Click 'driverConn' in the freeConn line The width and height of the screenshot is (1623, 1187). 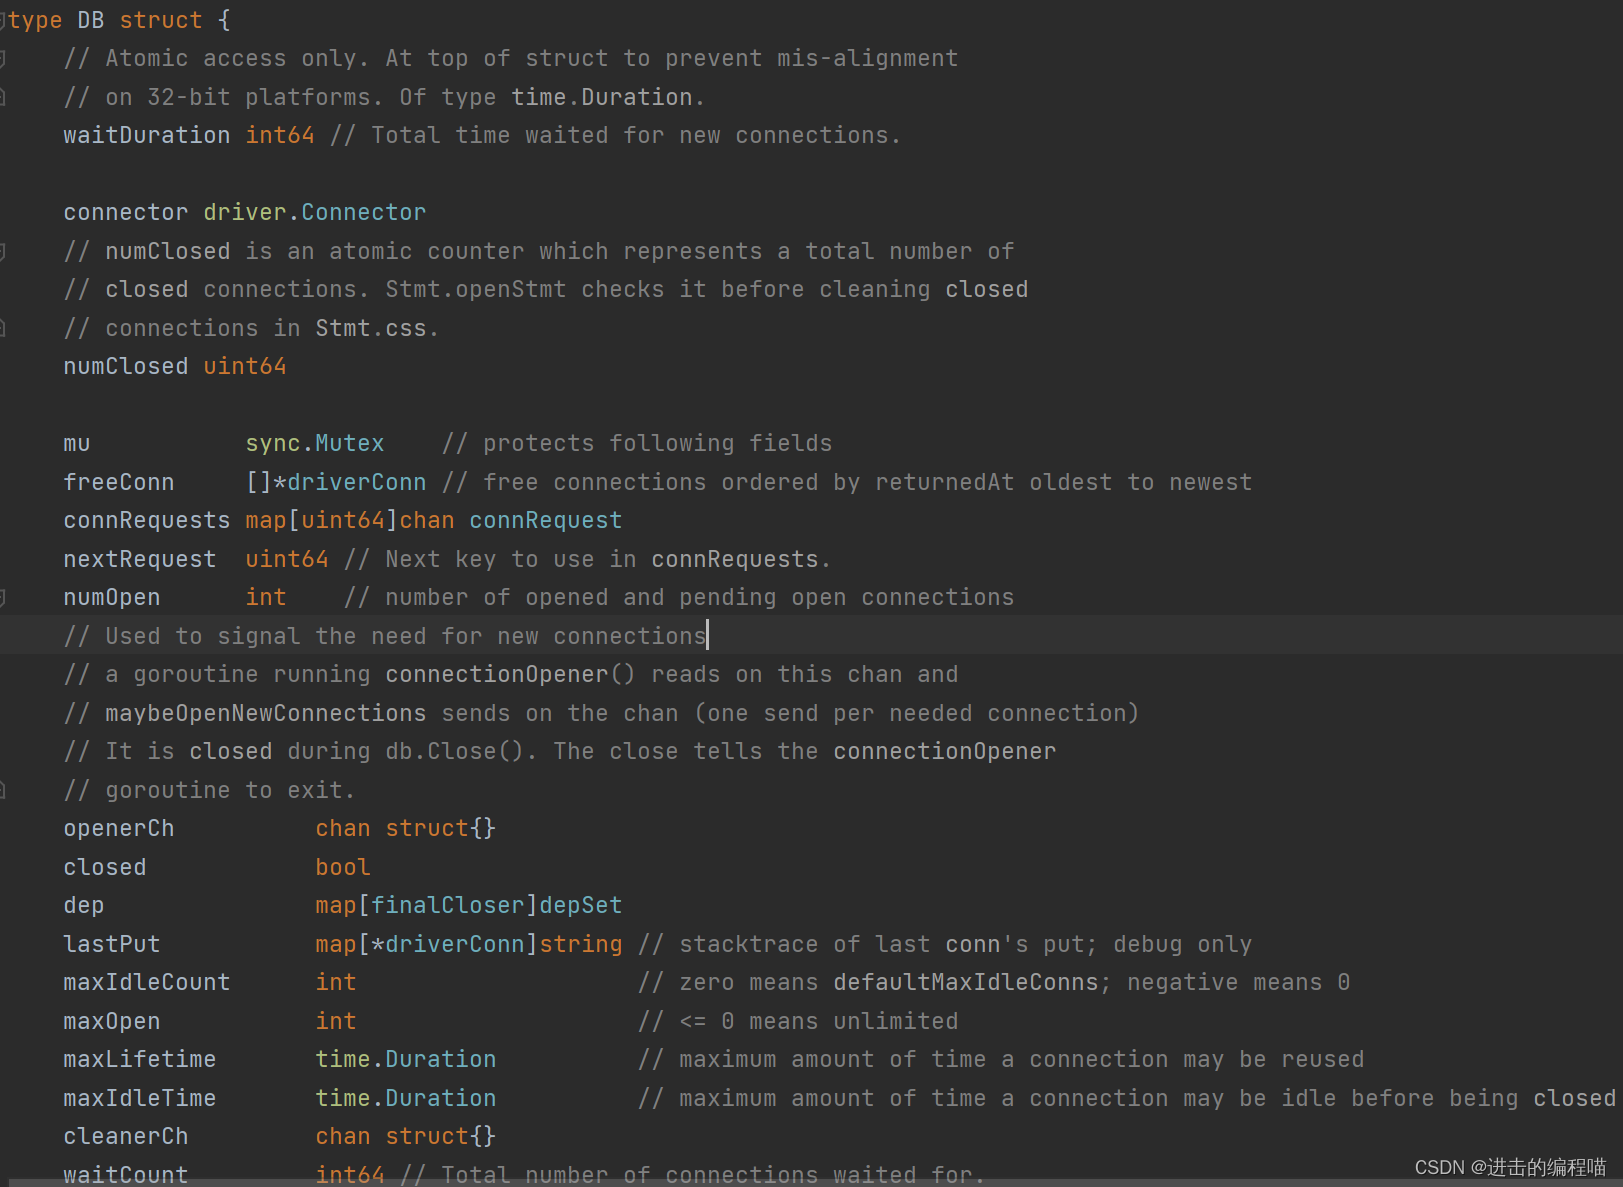coord(357,482)
